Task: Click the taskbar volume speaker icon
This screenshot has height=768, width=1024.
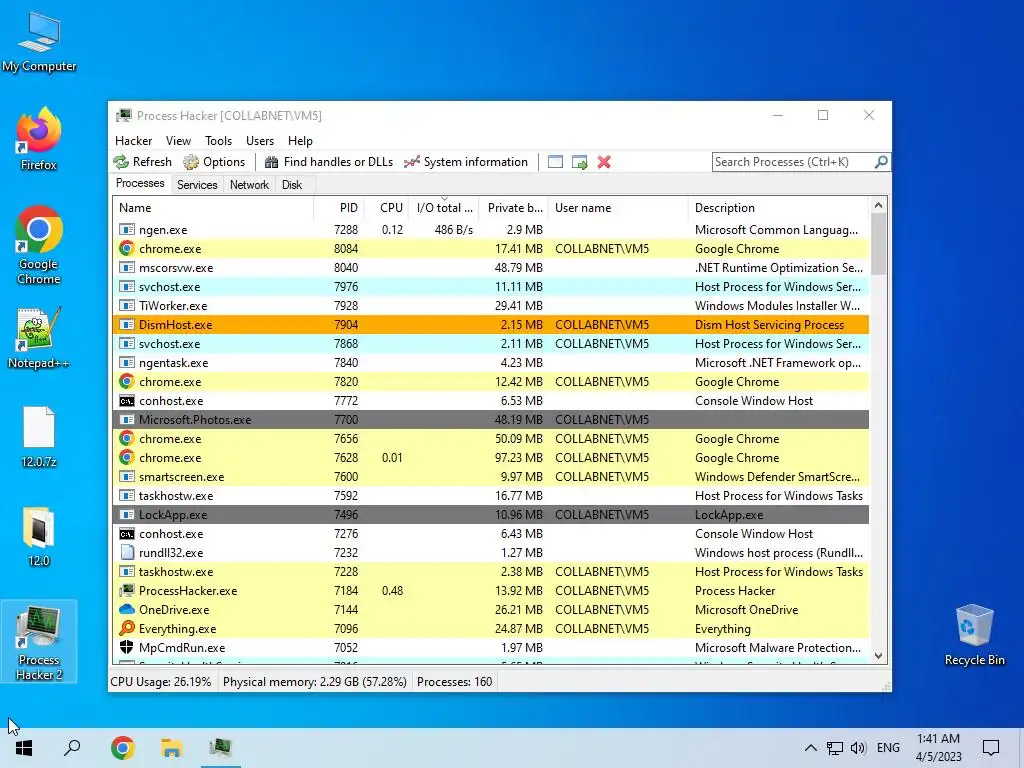Action: point(858,748)
